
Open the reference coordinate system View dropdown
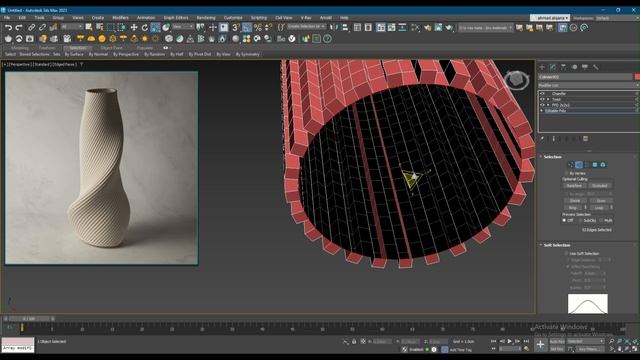tap(183, 27)
